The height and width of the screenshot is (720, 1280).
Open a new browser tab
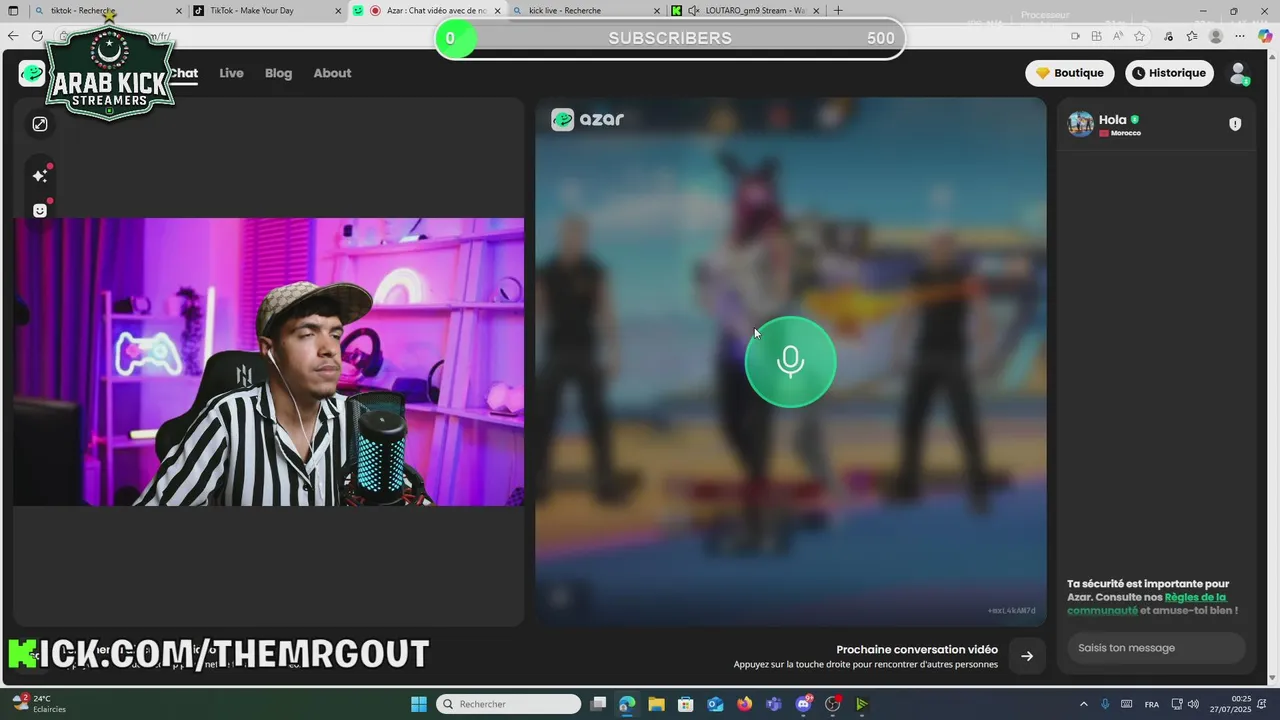(x=838, y=11)
